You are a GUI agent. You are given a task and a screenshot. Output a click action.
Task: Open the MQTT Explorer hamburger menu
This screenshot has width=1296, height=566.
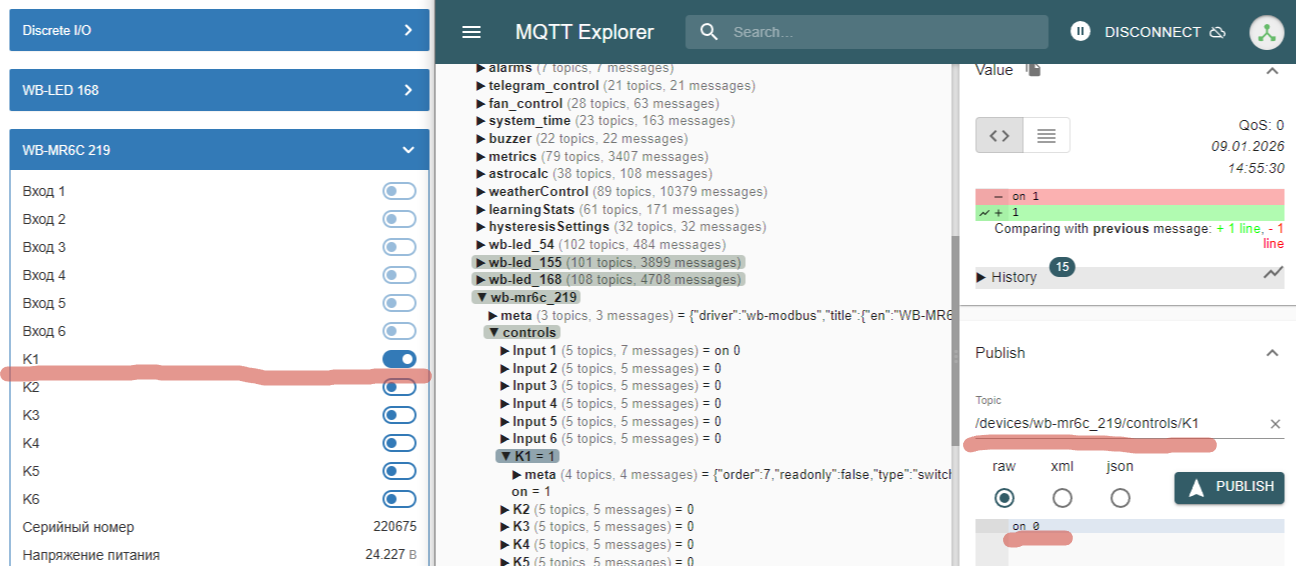click(x=471, y=32)
